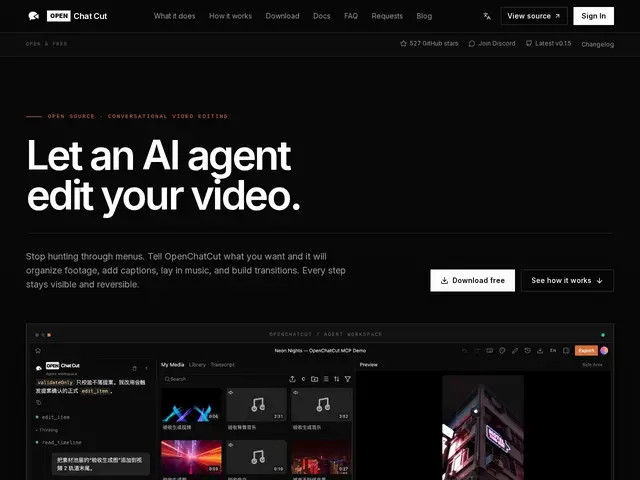Click the edit_item step in chat
Viewport: 640px width, 480px height.
pos(53,417)
